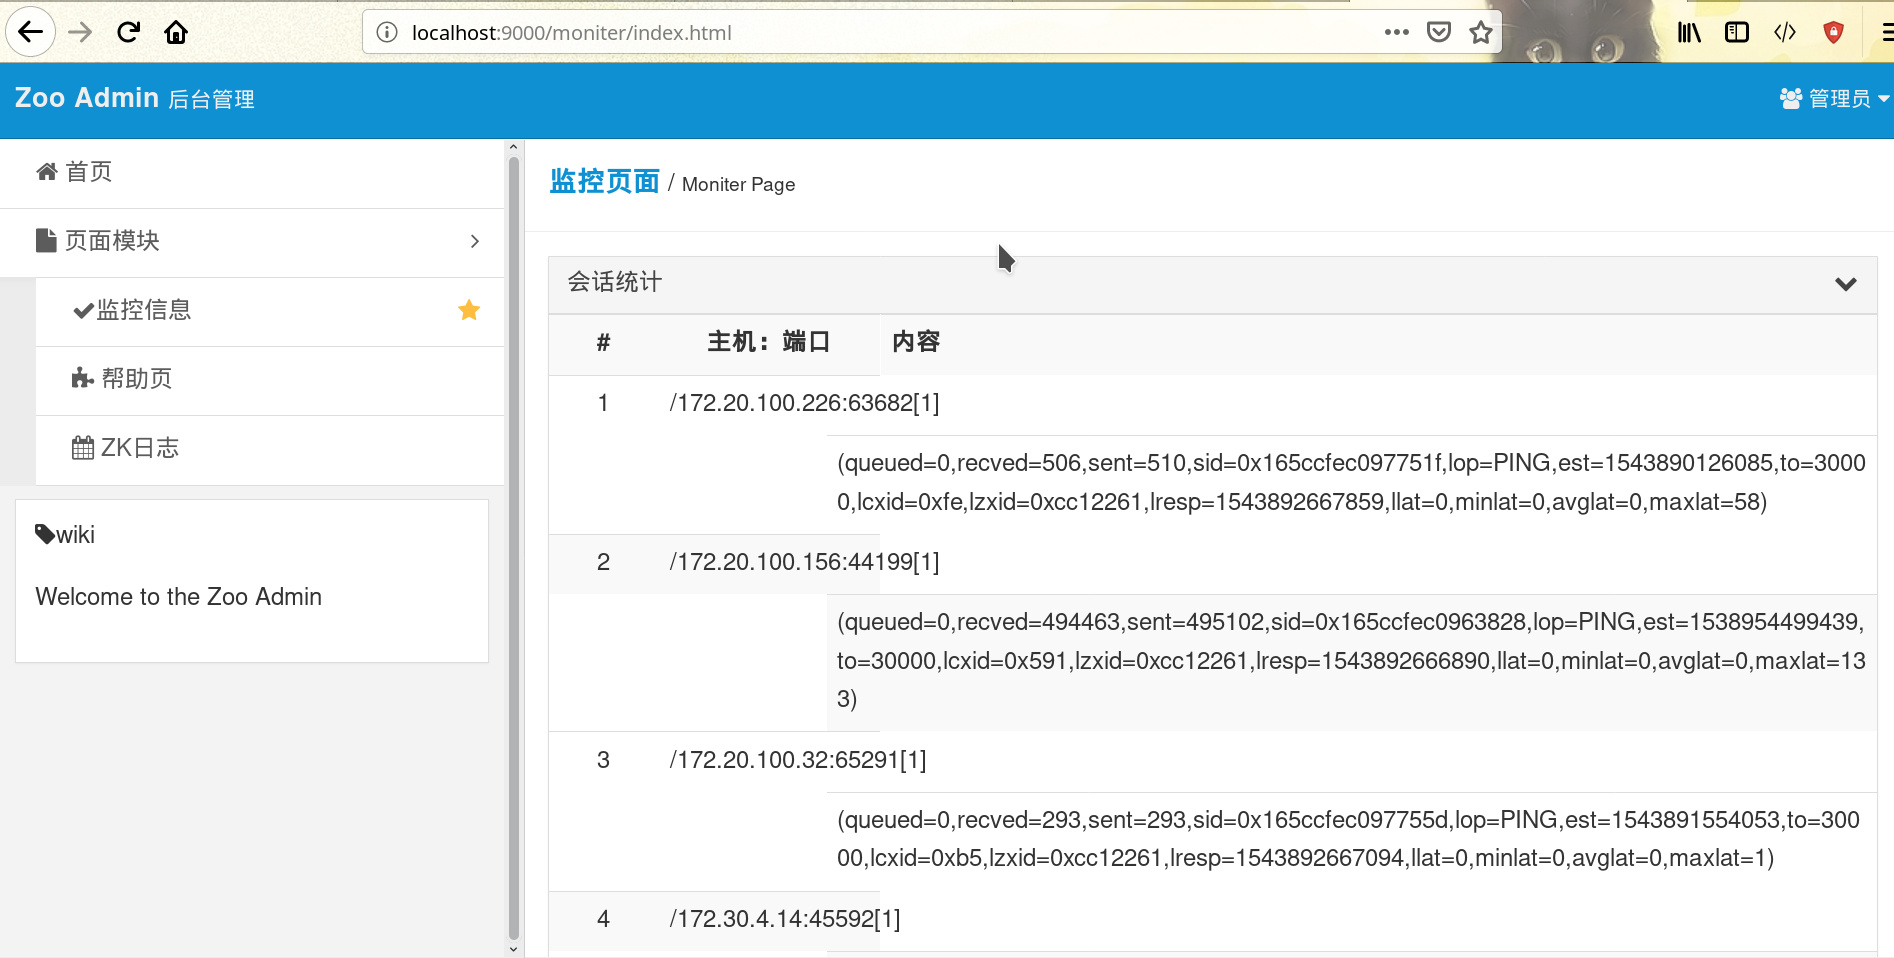Open the page actions three-dot menu

point(1397,32)
